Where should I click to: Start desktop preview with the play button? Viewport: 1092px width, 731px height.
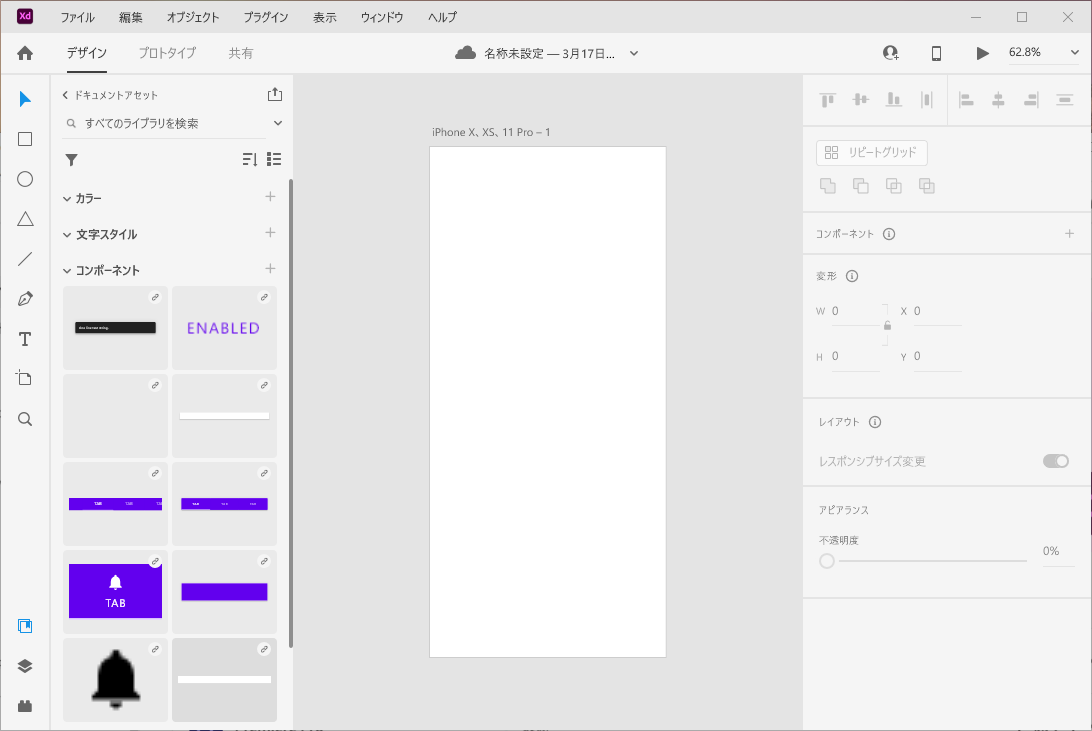(982, 53)
